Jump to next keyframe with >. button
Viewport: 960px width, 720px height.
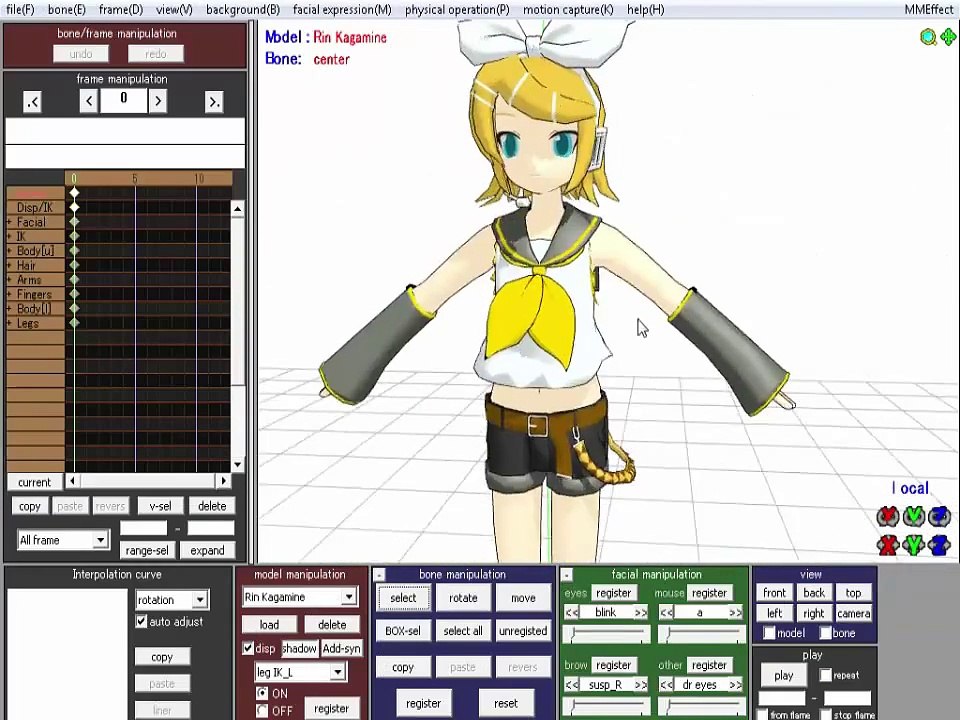(x=214, y=102)
